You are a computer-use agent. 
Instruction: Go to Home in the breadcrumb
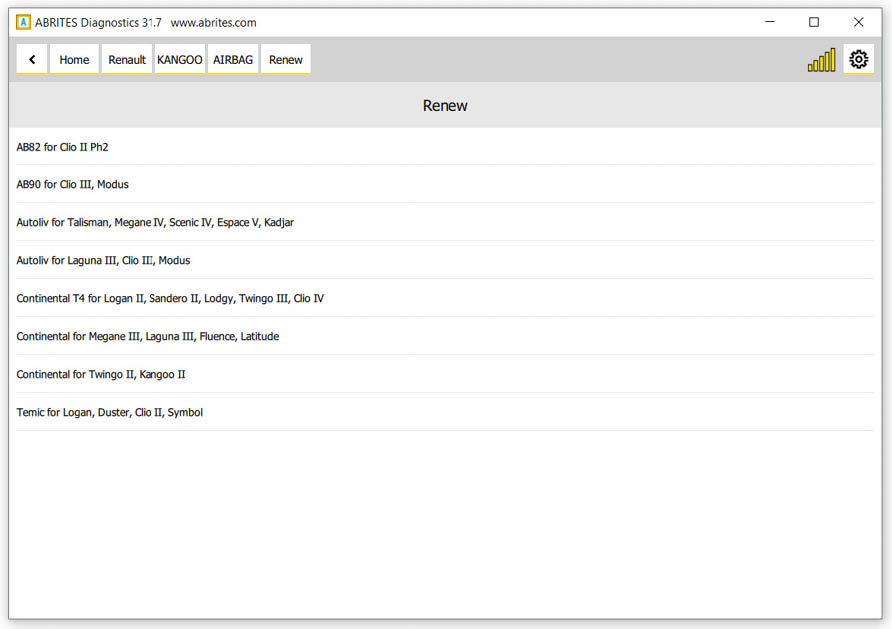pos(74,60)
